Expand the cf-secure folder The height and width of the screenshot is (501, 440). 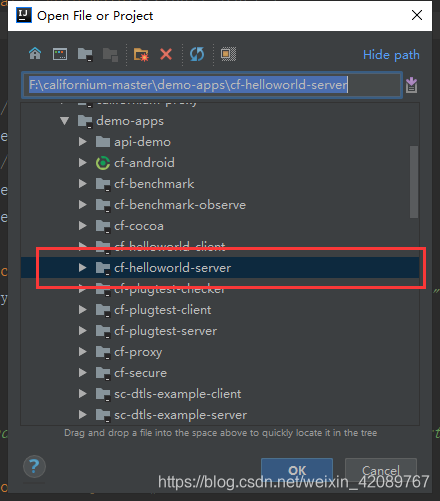point(83,373)
